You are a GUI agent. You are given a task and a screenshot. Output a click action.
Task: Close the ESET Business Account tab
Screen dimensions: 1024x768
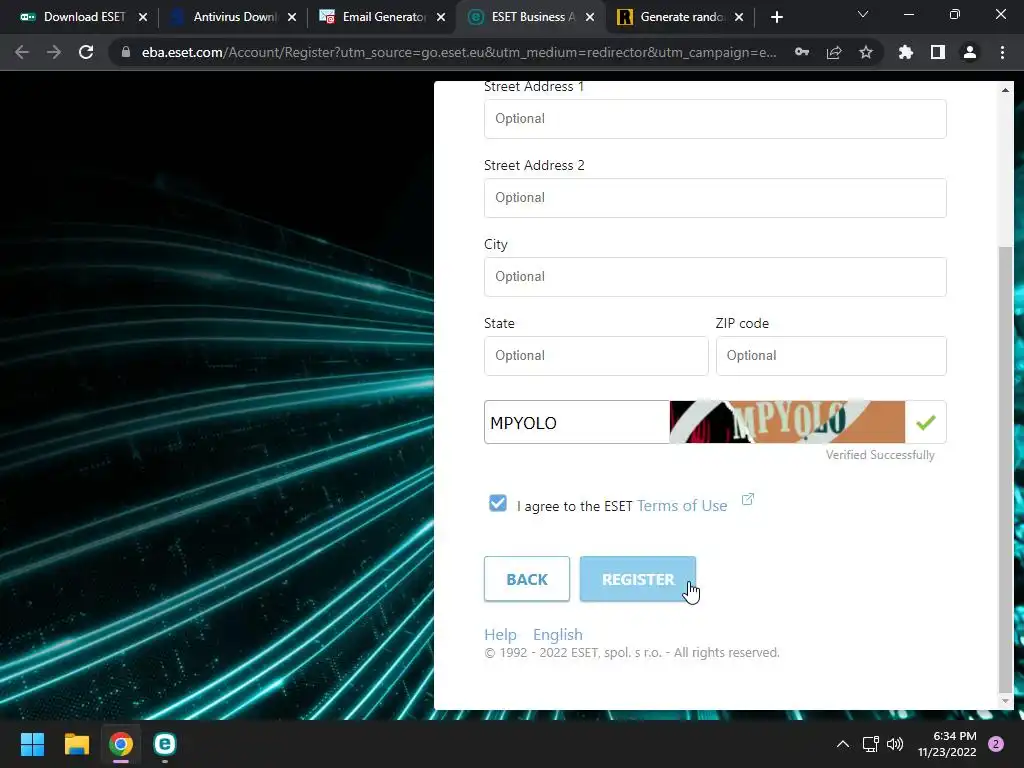[x=590, y=17]
